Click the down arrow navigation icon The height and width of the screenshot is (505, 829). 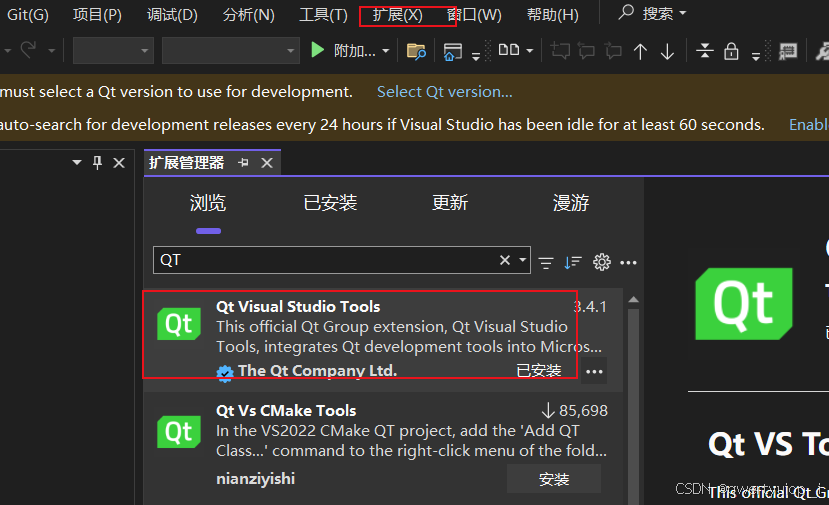pyautogui.click(x=667, y=51)
